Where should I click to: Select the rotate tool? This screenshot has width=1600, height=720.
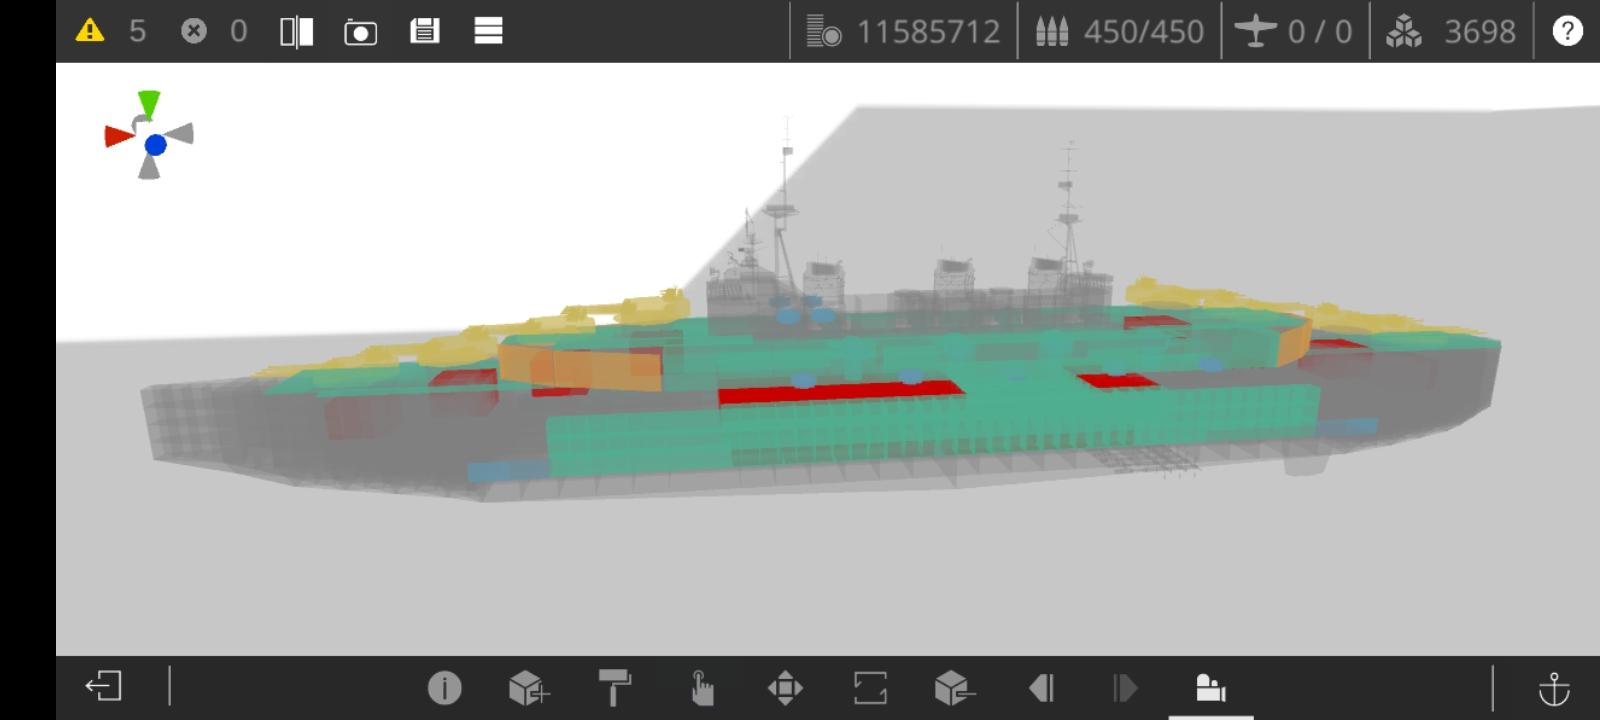[870, 688]
